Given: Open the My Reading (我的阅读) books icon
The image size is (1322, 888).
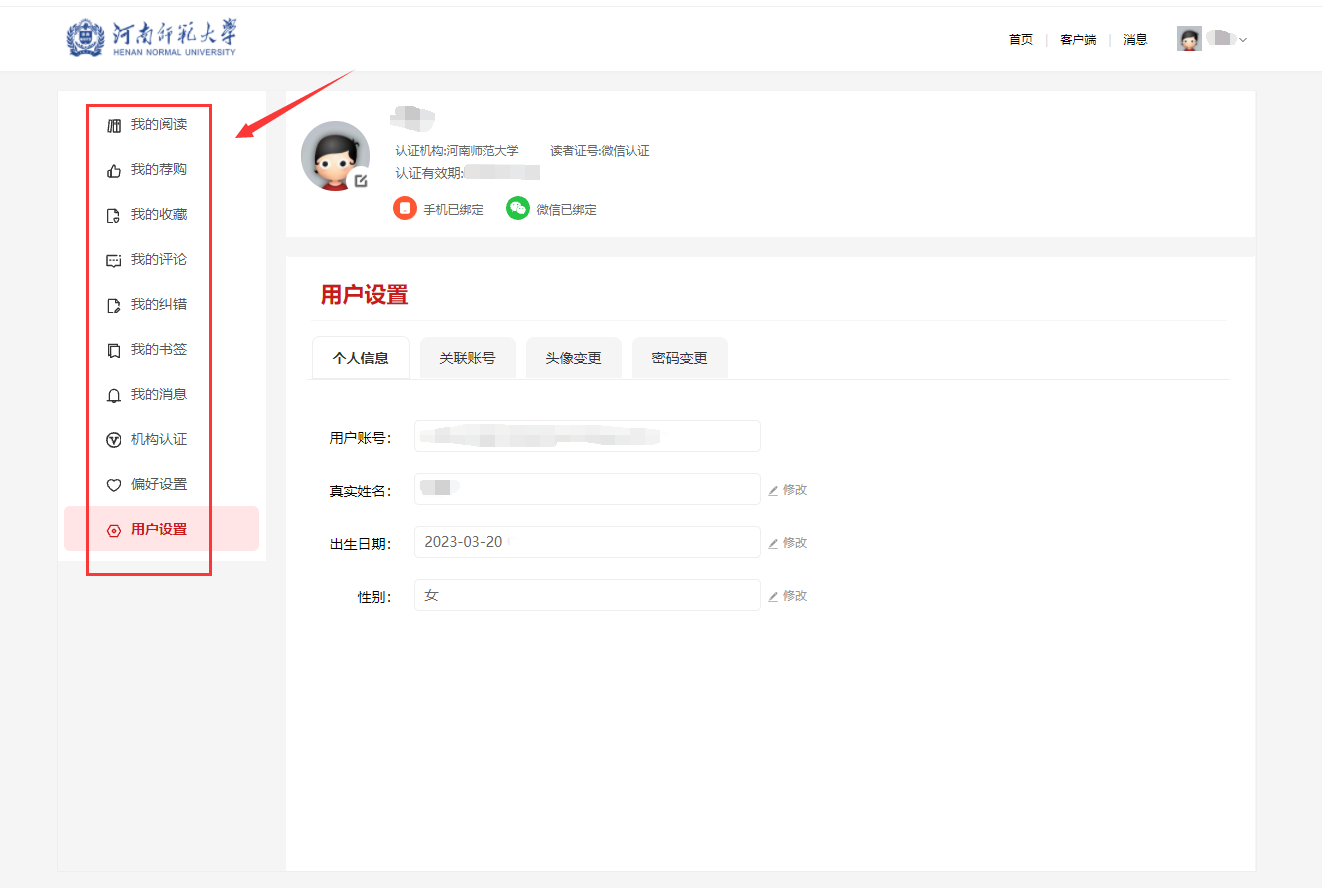Looking at the screenshot, I should (x=114, y=125).
